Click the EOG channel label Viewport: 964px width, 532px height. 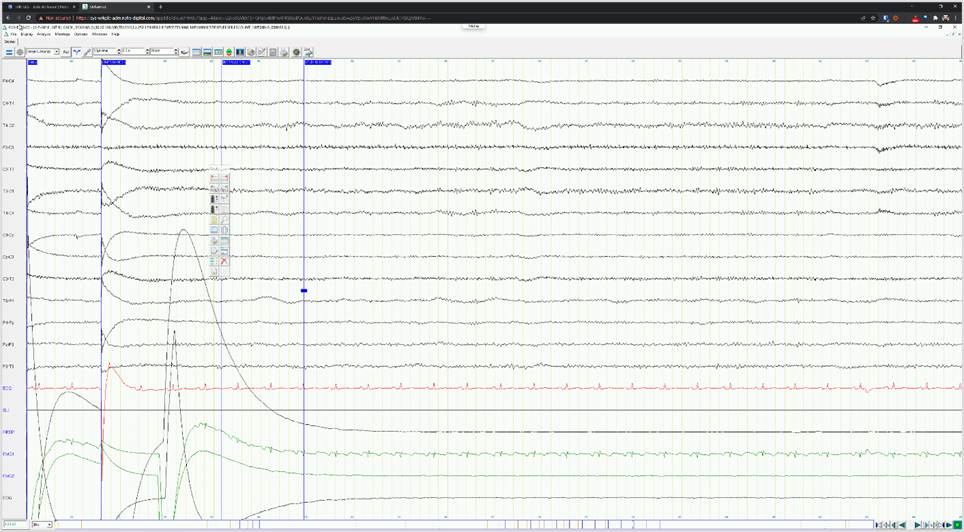coord(7,498)
